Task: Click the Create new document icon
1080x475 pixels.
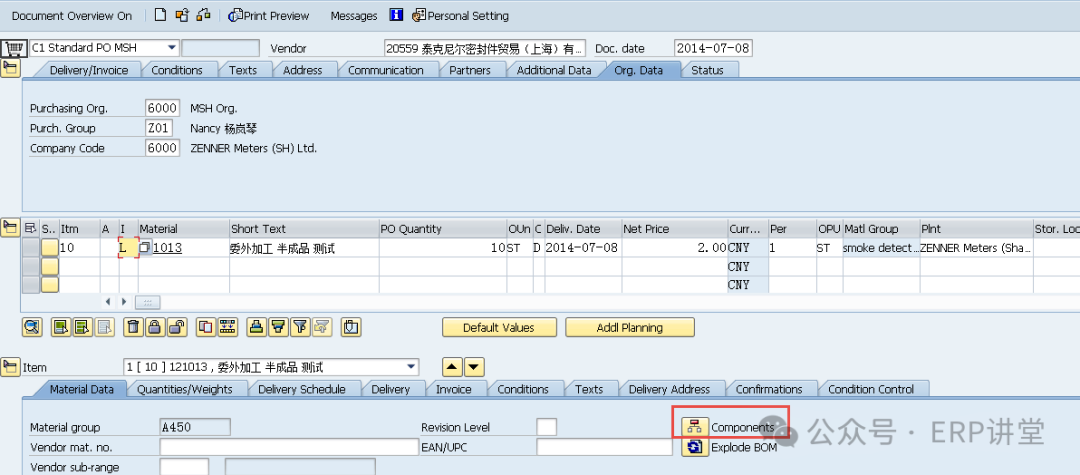Action: pos(160,15)
